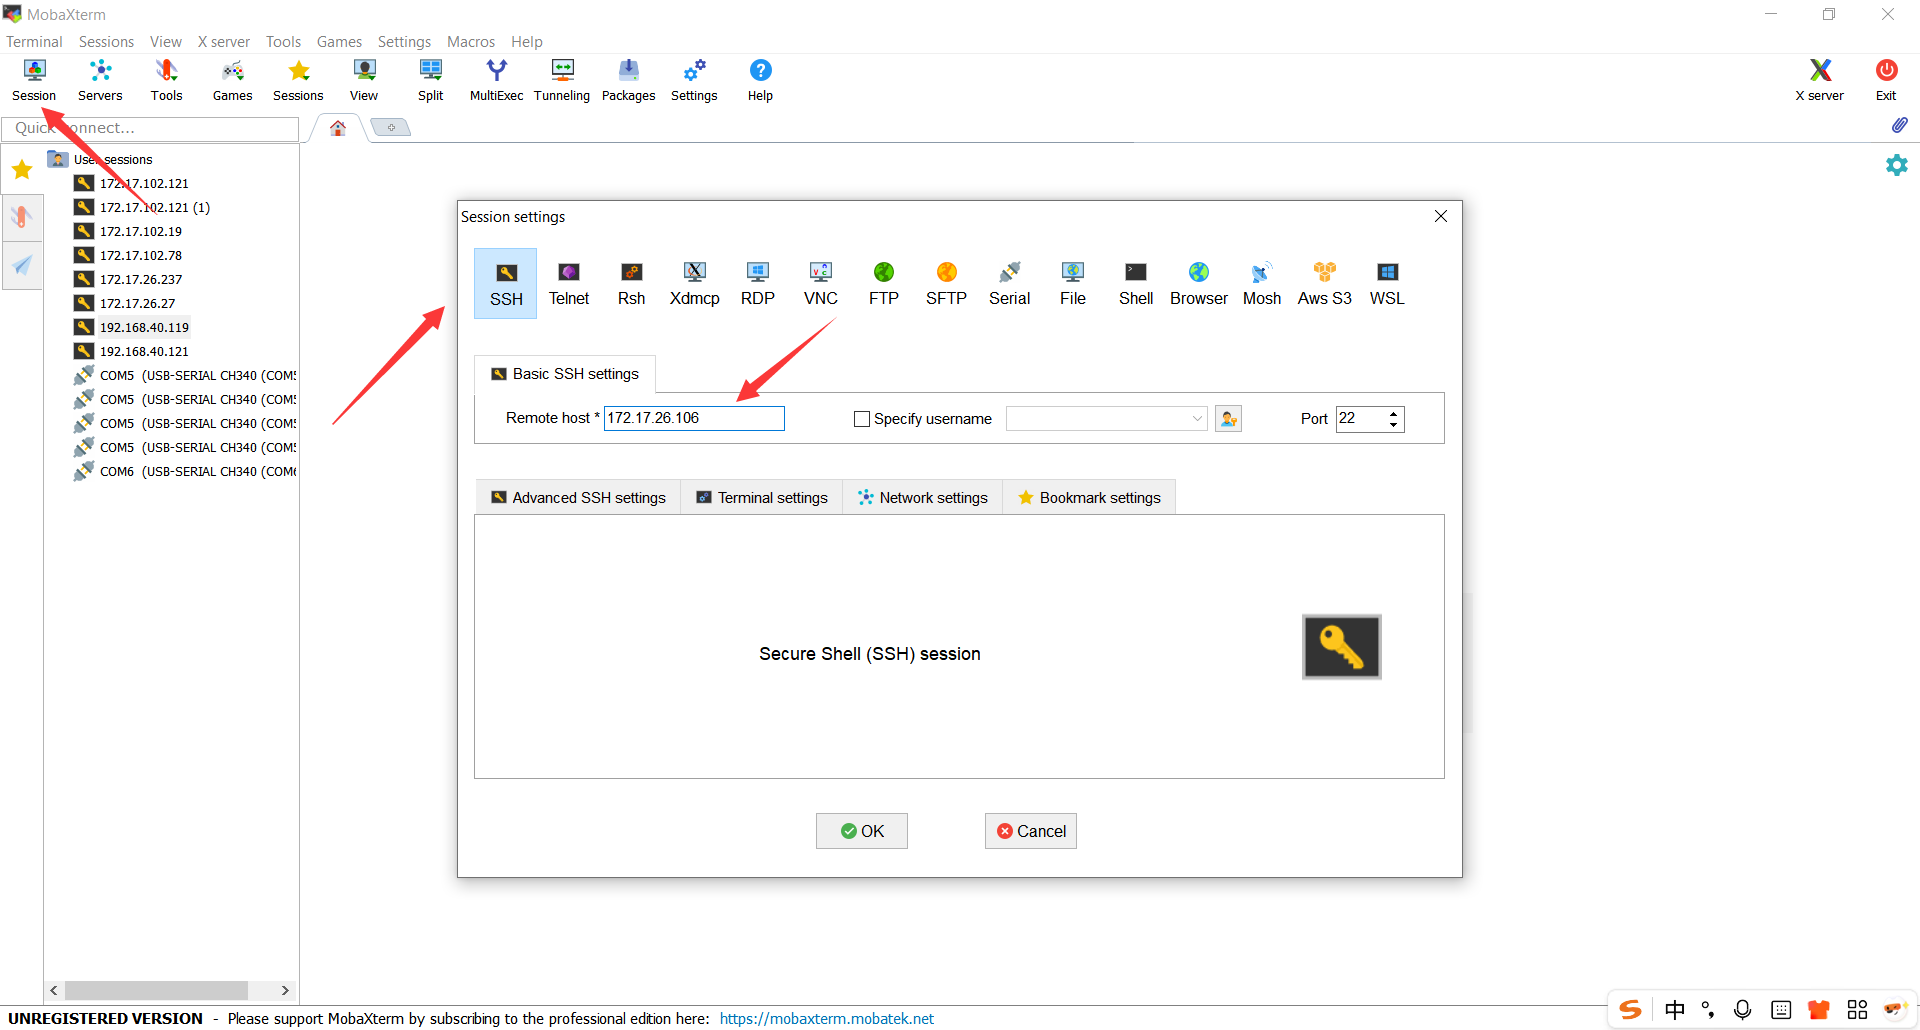Open the home tab icon
The image size is (1920, 1030).
tap(338, 128)
